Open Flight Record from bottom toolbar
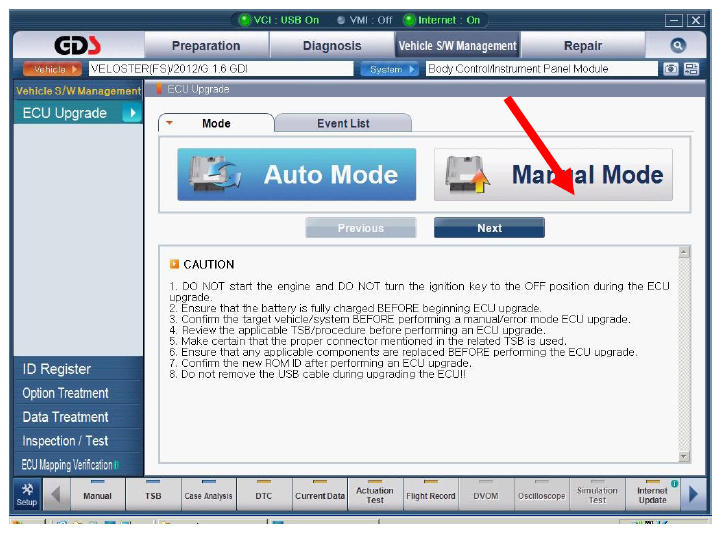The image size is (721, 533). pos(430,494)
